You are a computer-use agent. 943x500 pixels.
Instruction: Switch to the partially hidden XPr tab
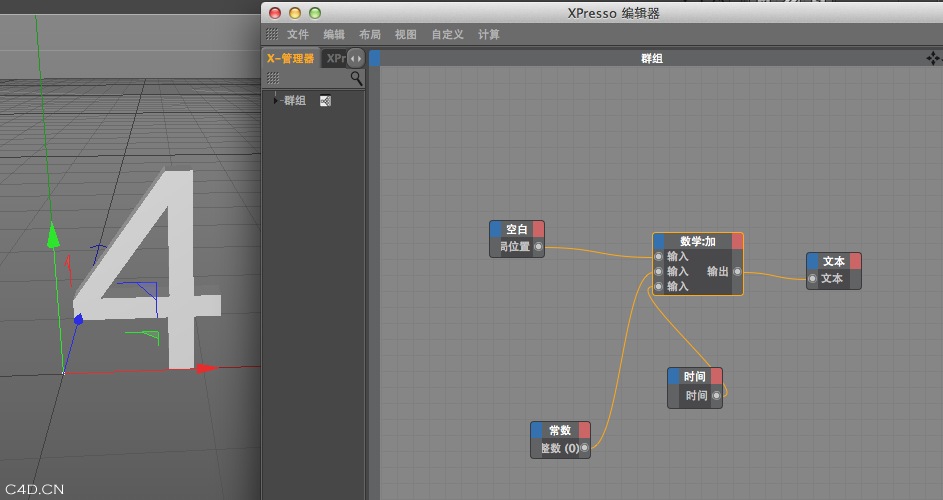[x=334, y=58]
